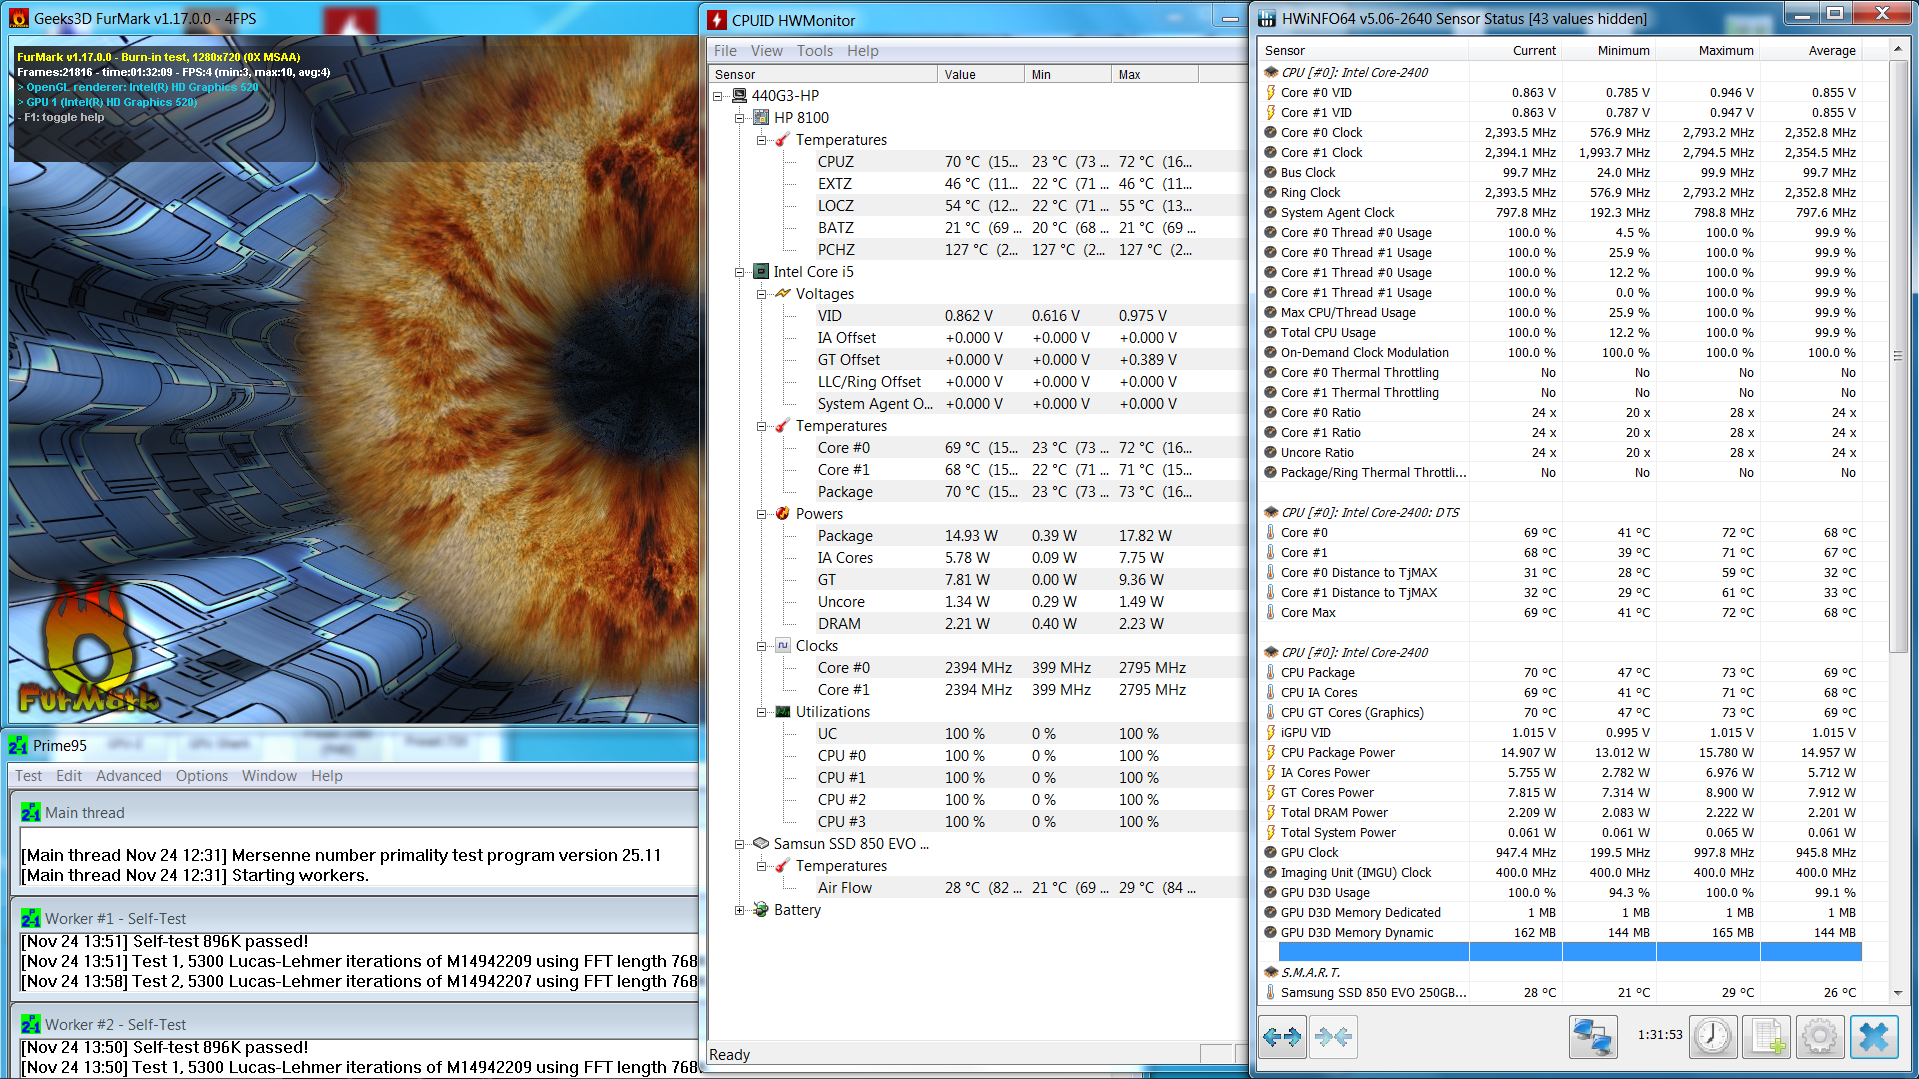Select the 440G3-HP computer icon
The image size is (1919, 1079).
point(740,95)
